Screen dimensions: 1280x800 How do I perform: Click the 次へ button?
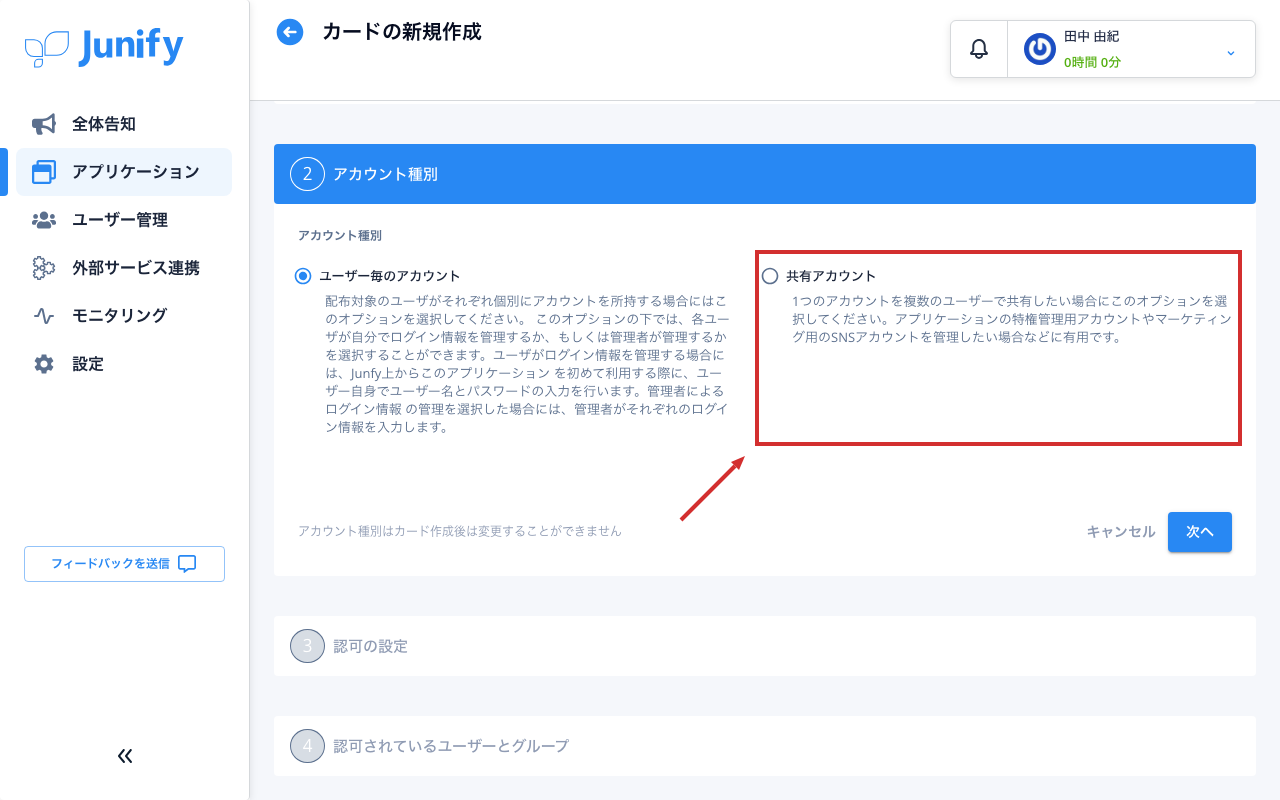click(1200, 532)
